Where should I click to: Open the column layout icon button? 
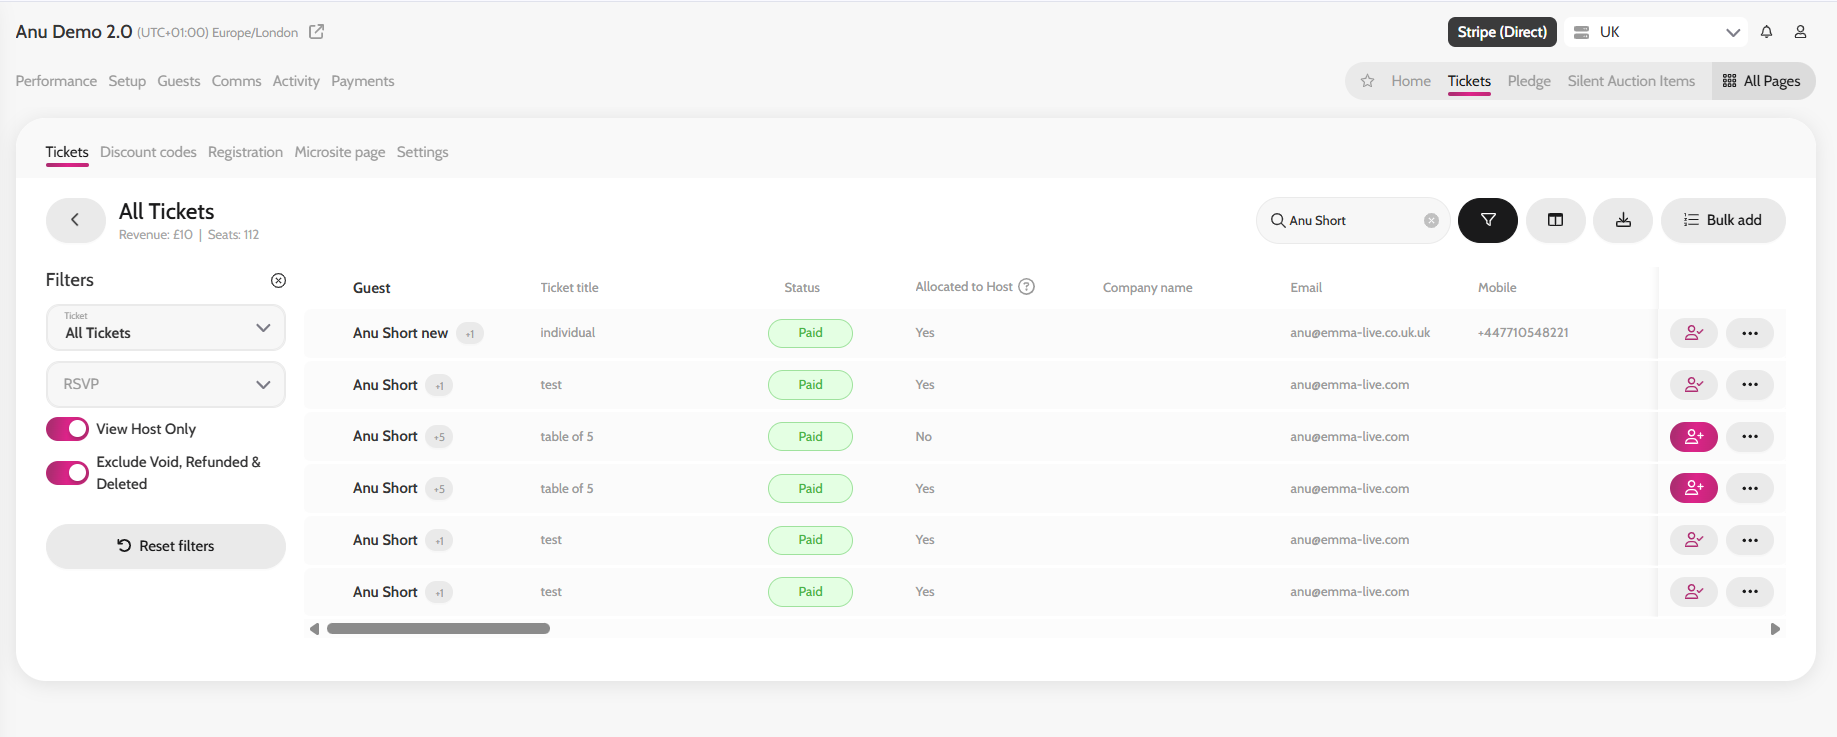(1555, 220)
